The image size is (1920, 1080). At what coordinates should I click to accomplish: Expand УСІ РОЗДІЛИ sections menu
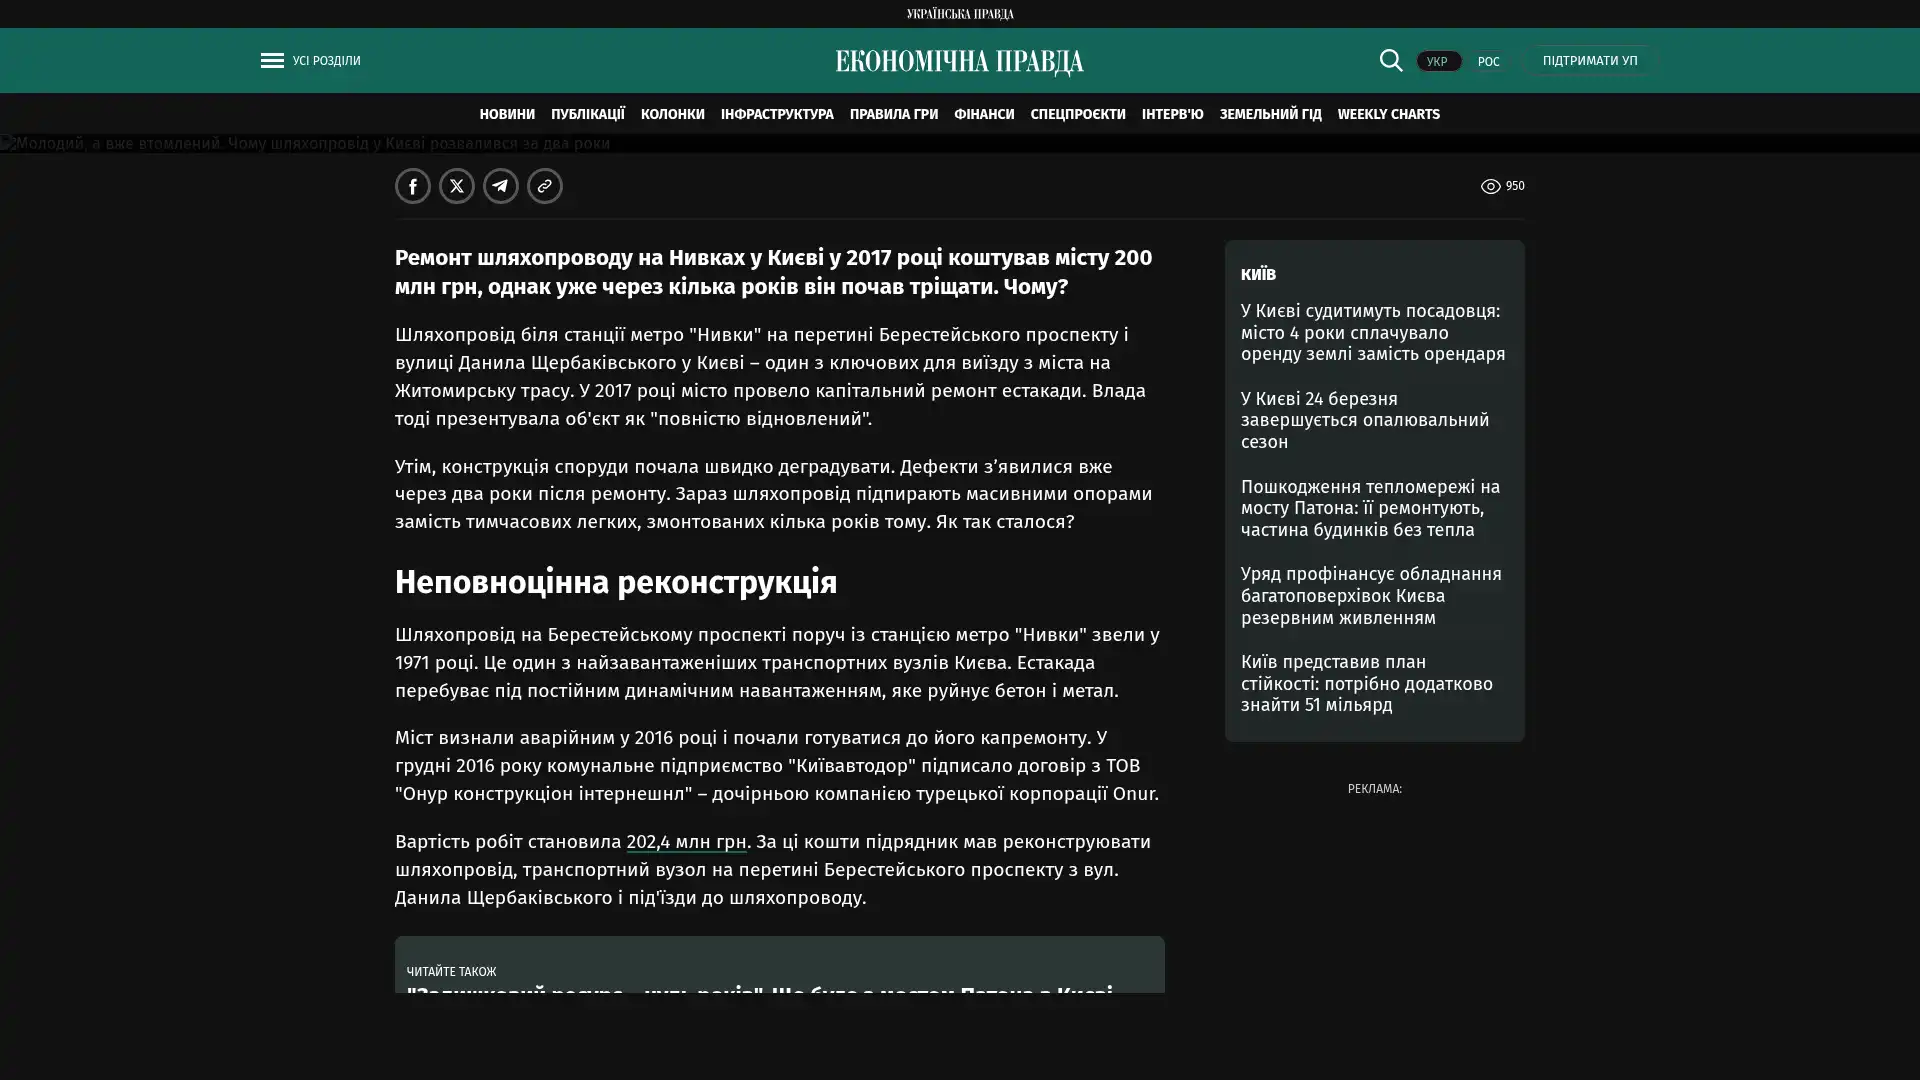click(326, 60)
